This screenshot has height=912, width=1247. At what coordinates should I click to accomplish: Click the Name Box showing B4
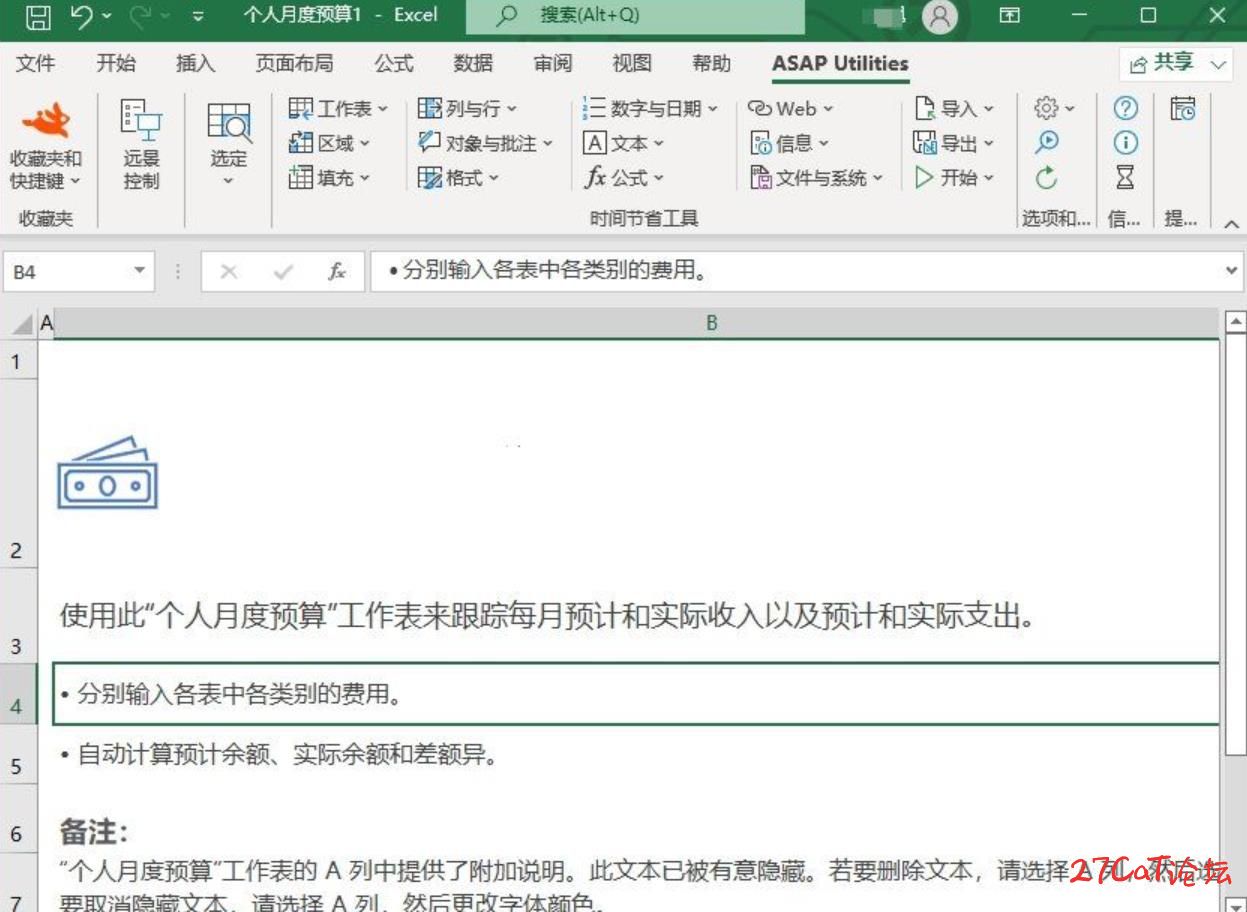pyautogui.click(x=67, y=271)
